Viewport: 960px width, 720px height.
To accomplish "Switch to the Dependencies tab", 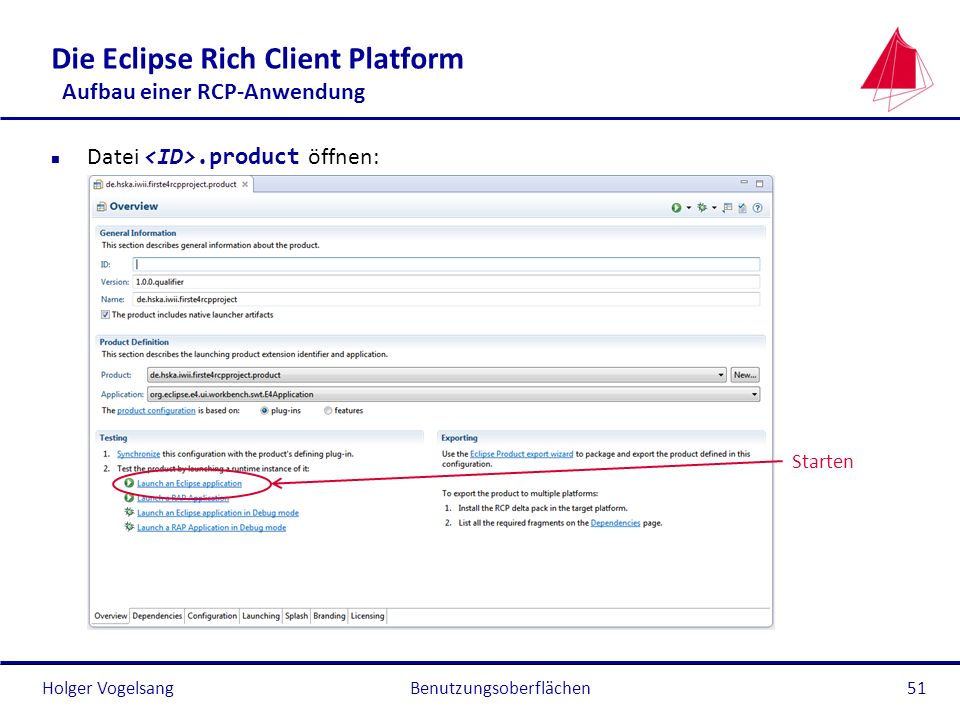I will click(x=157, y=616).
